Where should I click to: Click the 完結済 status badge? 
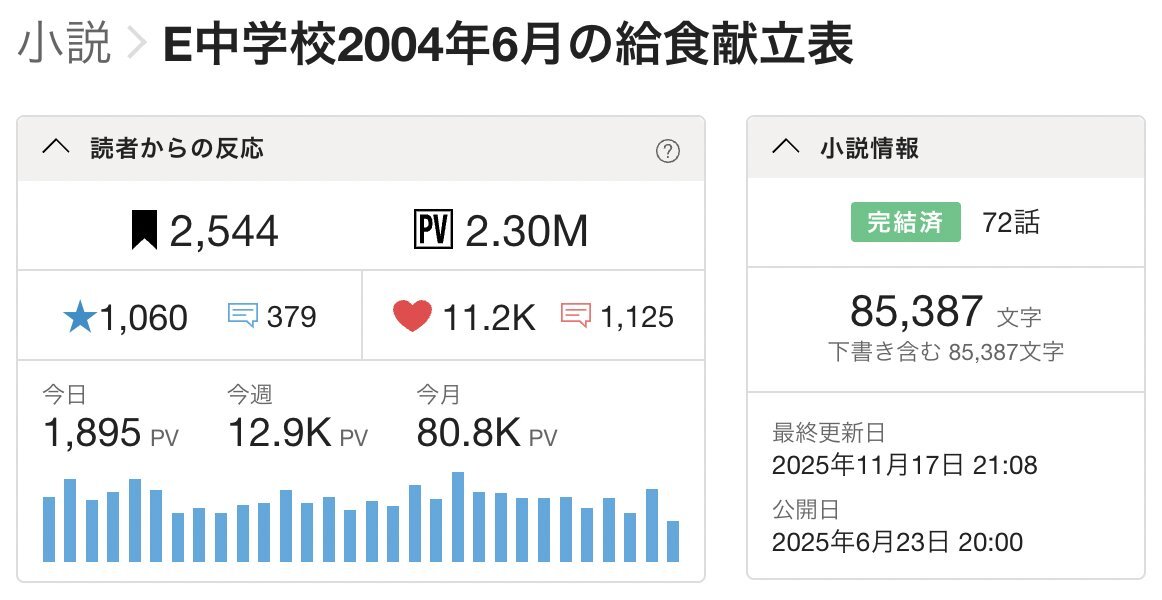coord(905,222)
